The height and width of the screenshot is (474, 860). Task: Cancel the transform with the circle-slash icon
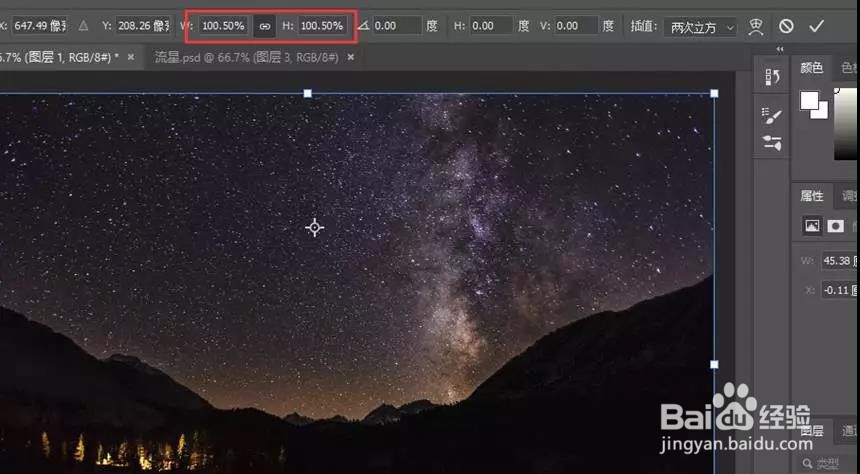[786, 26]
